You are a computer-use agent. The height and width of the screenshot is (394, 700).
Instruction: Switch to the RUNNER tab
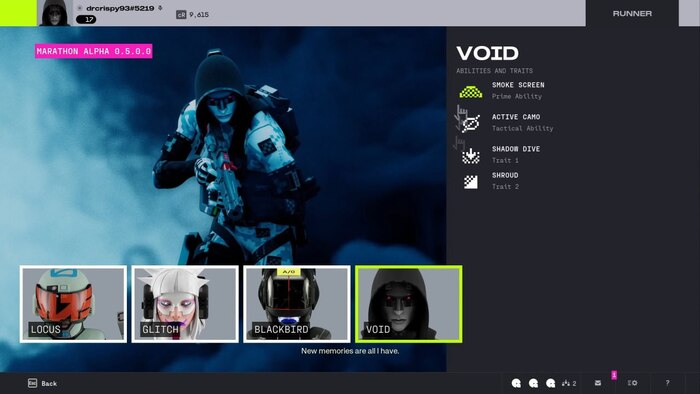pos(632,13)
